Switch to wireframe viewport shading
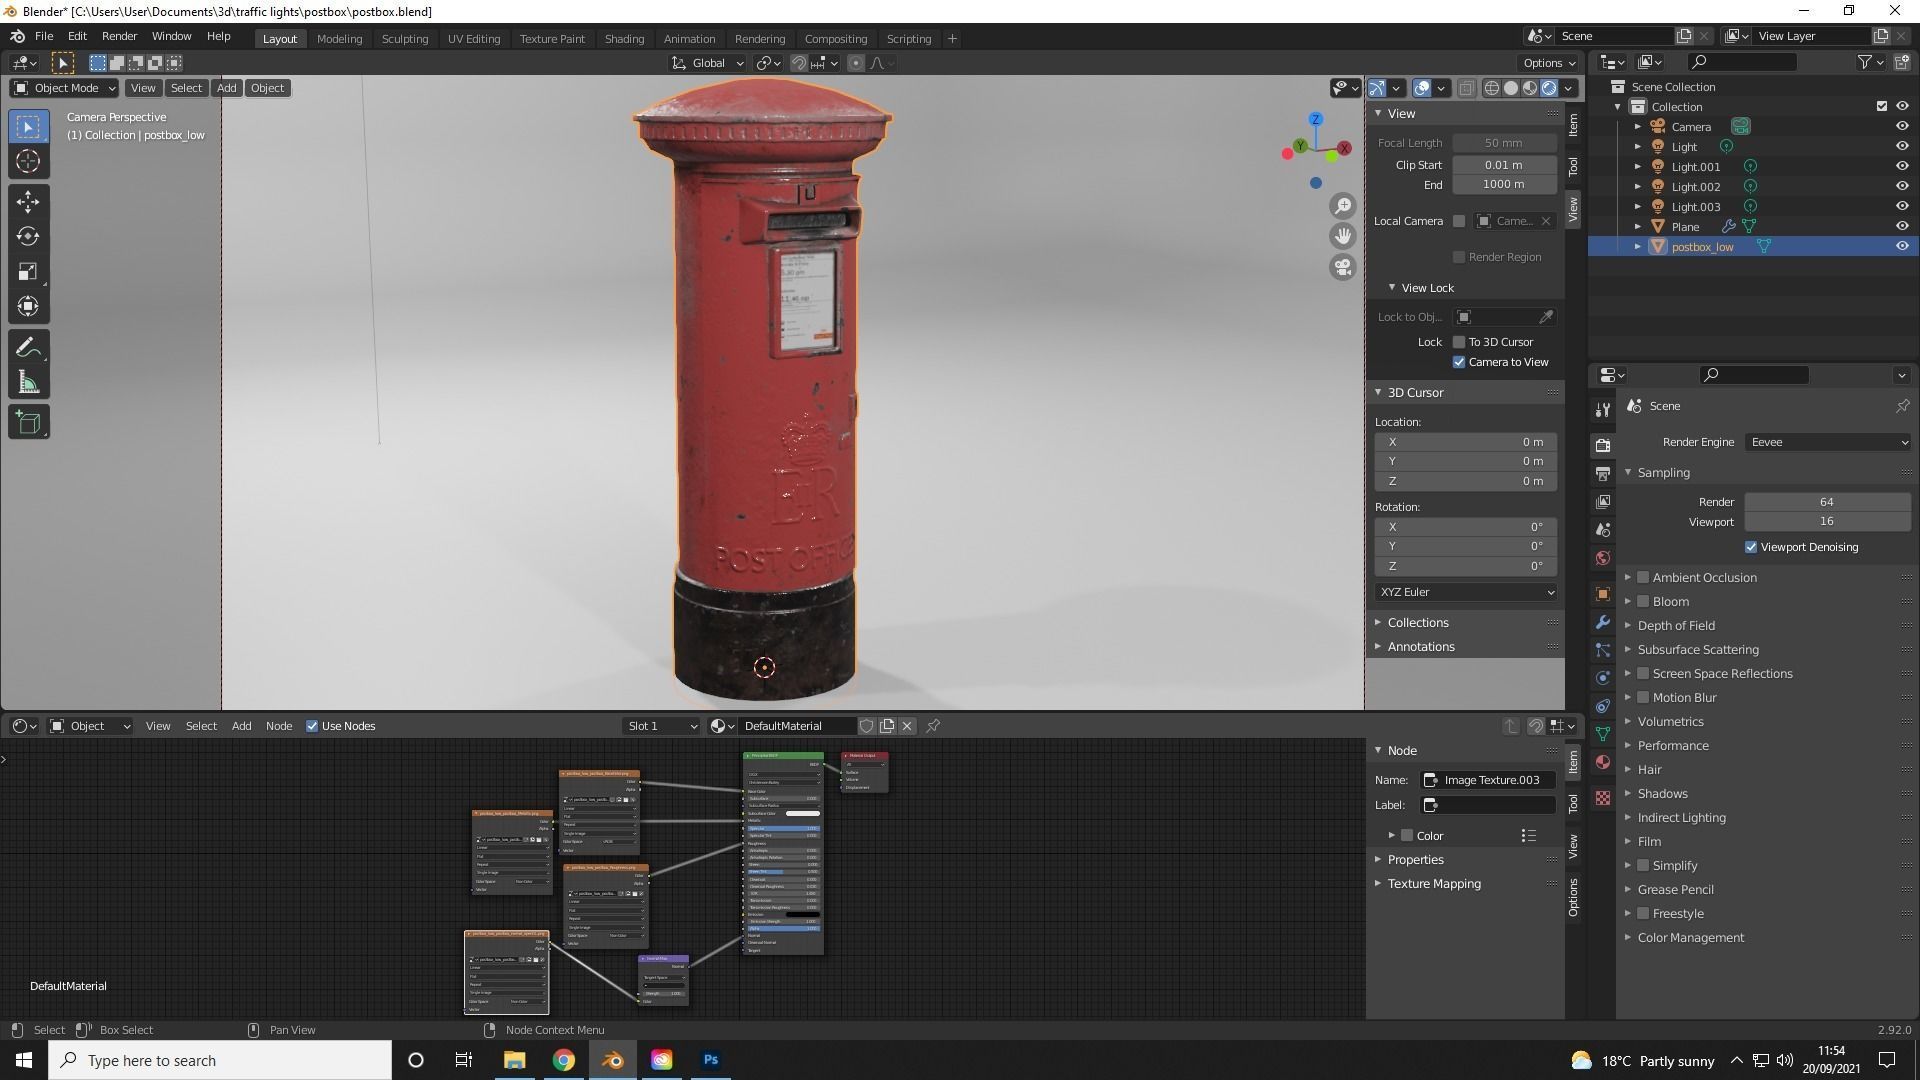 pos(1492,88)
